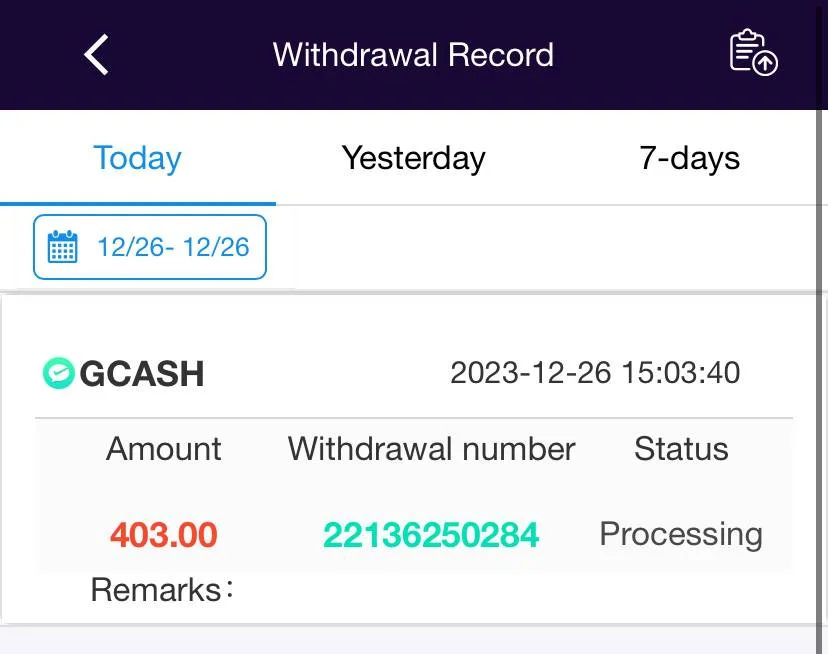828x654 pixels.
Task: Click the GCASH label text
Action: 142,374
